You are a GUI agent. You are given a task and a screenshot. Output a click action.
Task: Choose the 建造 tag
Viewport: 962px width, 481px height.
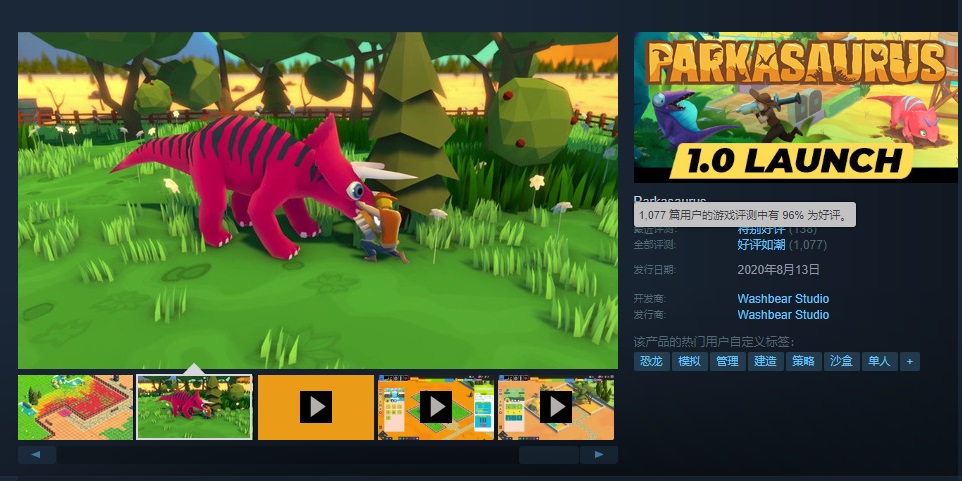[x=765, y=361]
